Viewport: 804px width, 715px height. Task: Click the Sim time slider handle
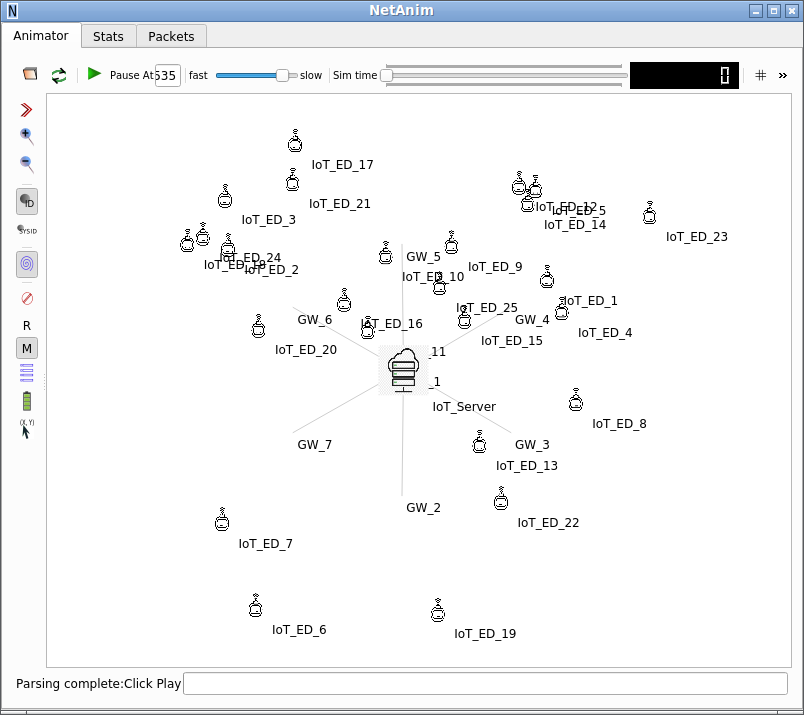[387, 75]
